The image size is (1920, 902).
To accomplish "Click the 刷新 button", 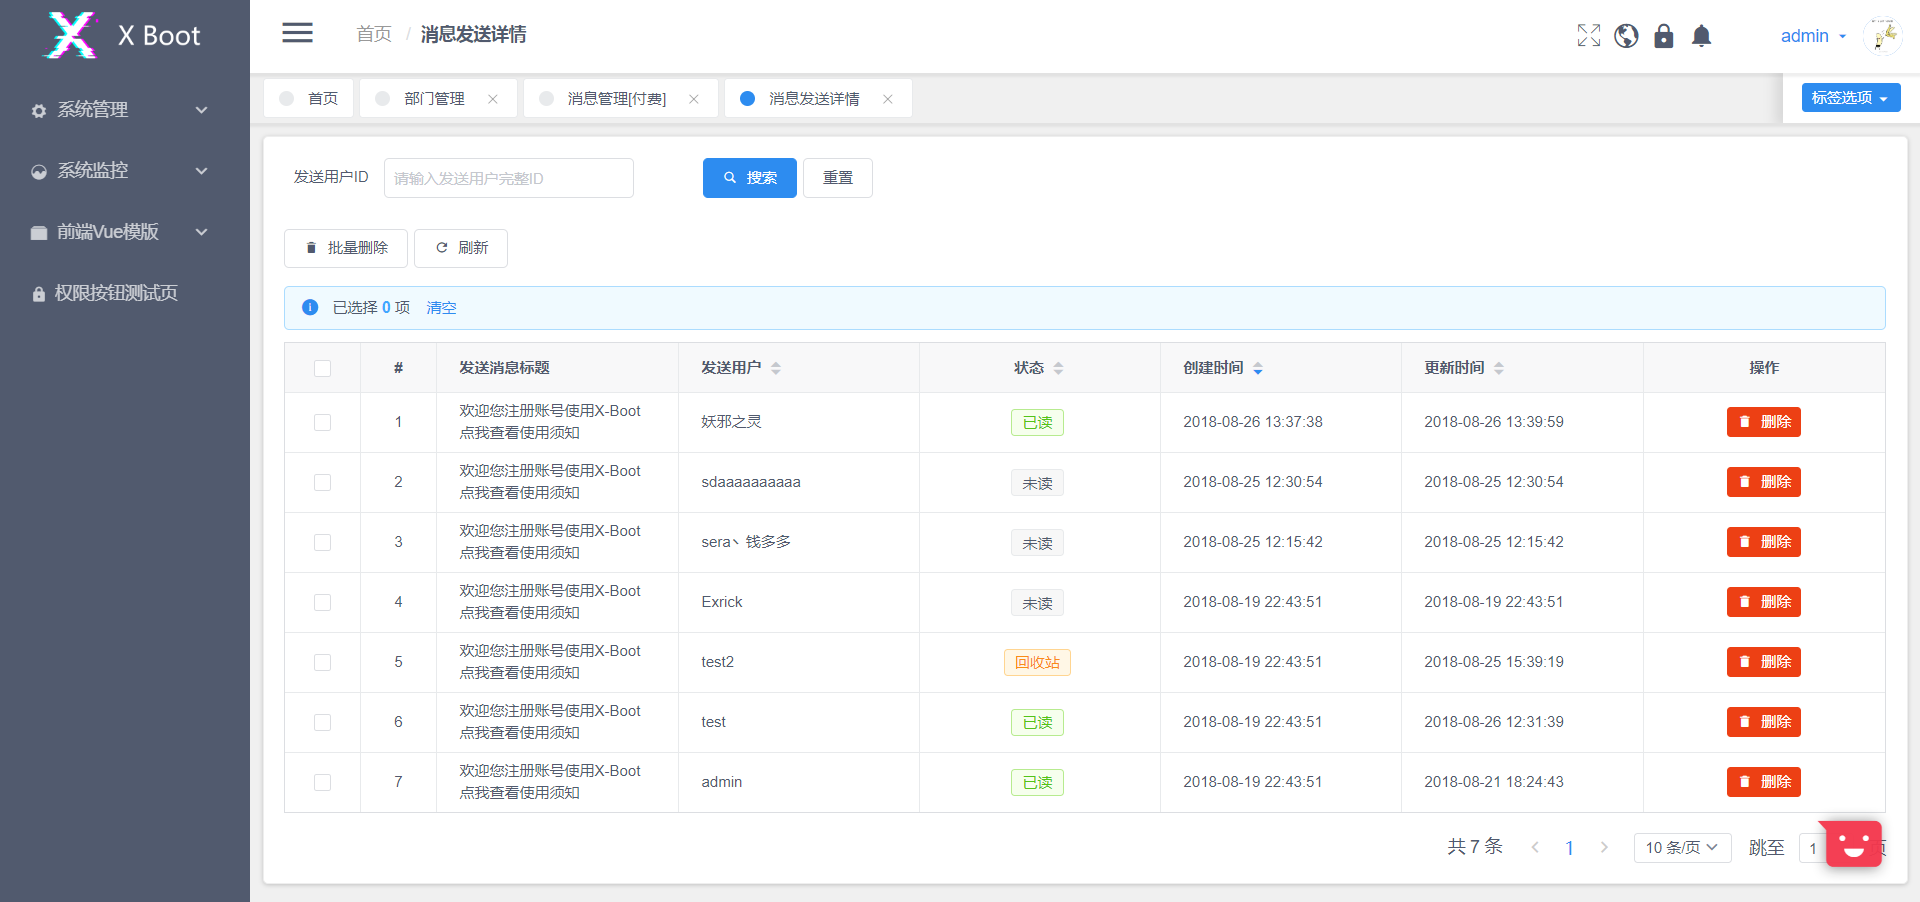I will [461, 248].
